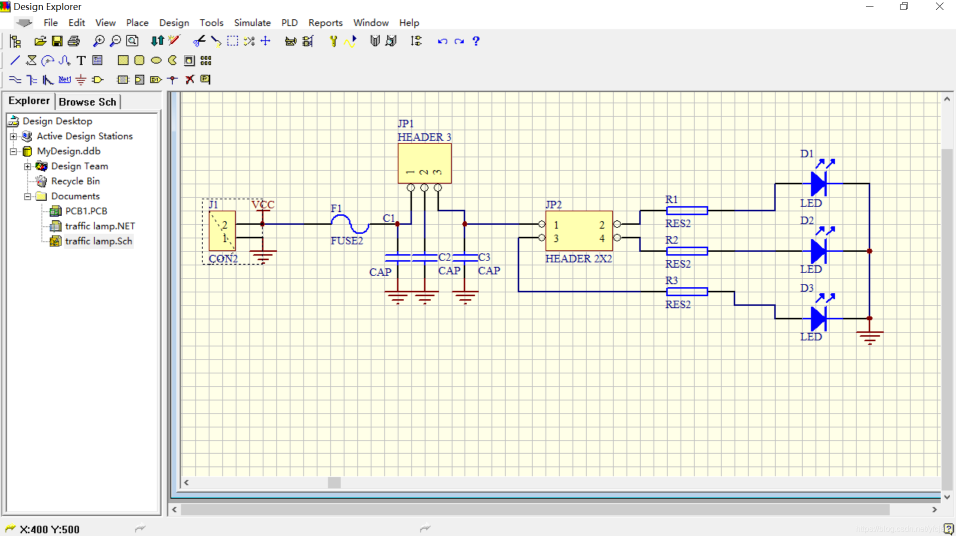
Task: Save the schematic with the floppy disk icon
Action: tap(57, 41)
